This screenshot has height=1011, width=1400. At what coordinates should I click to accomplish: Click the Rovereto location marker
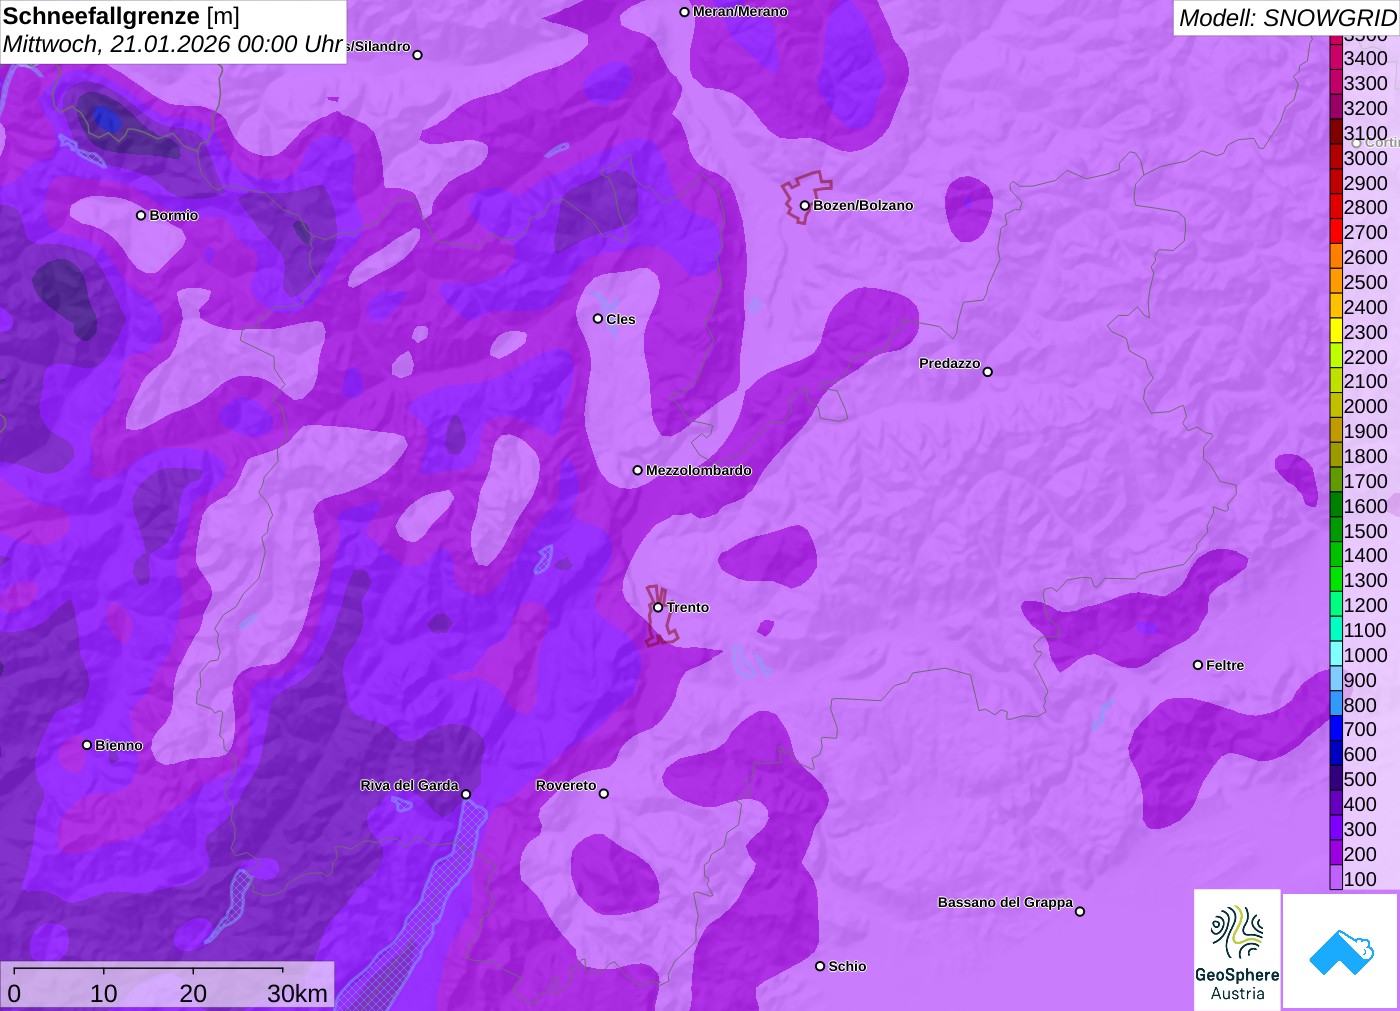pos(603,794)
